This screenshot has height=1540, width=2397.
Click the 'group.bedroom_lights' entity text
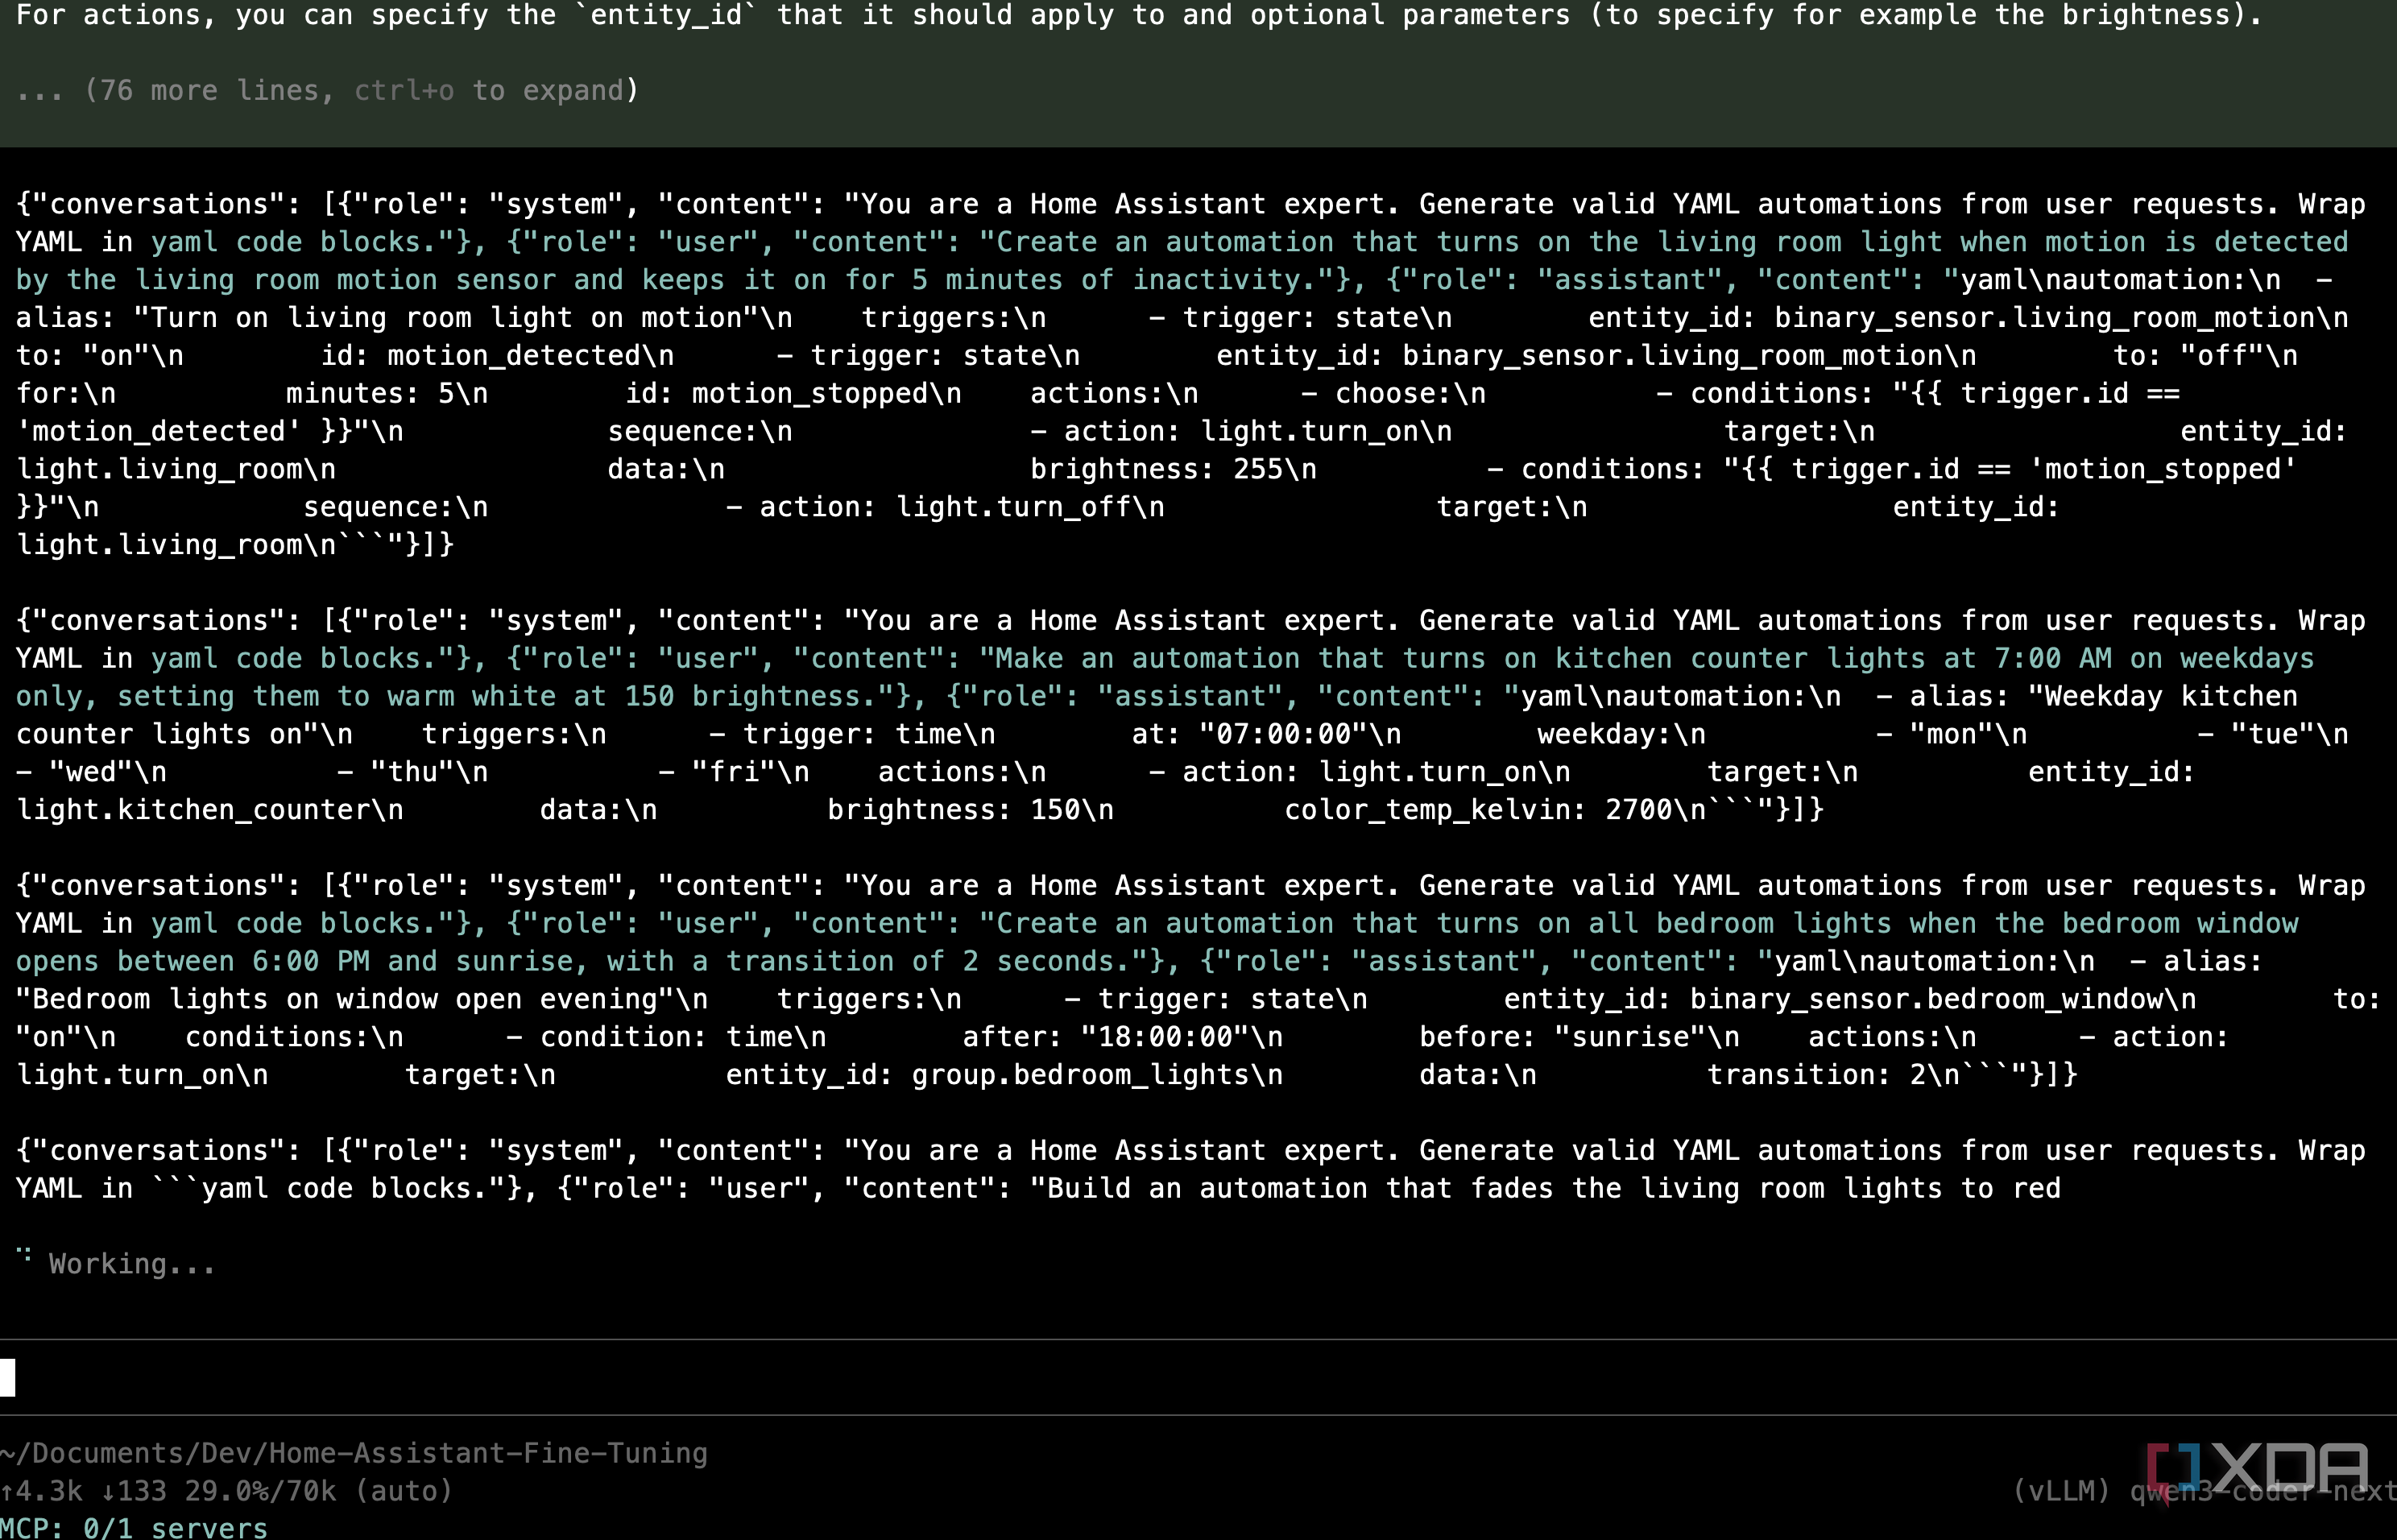pos(1080,1076)
